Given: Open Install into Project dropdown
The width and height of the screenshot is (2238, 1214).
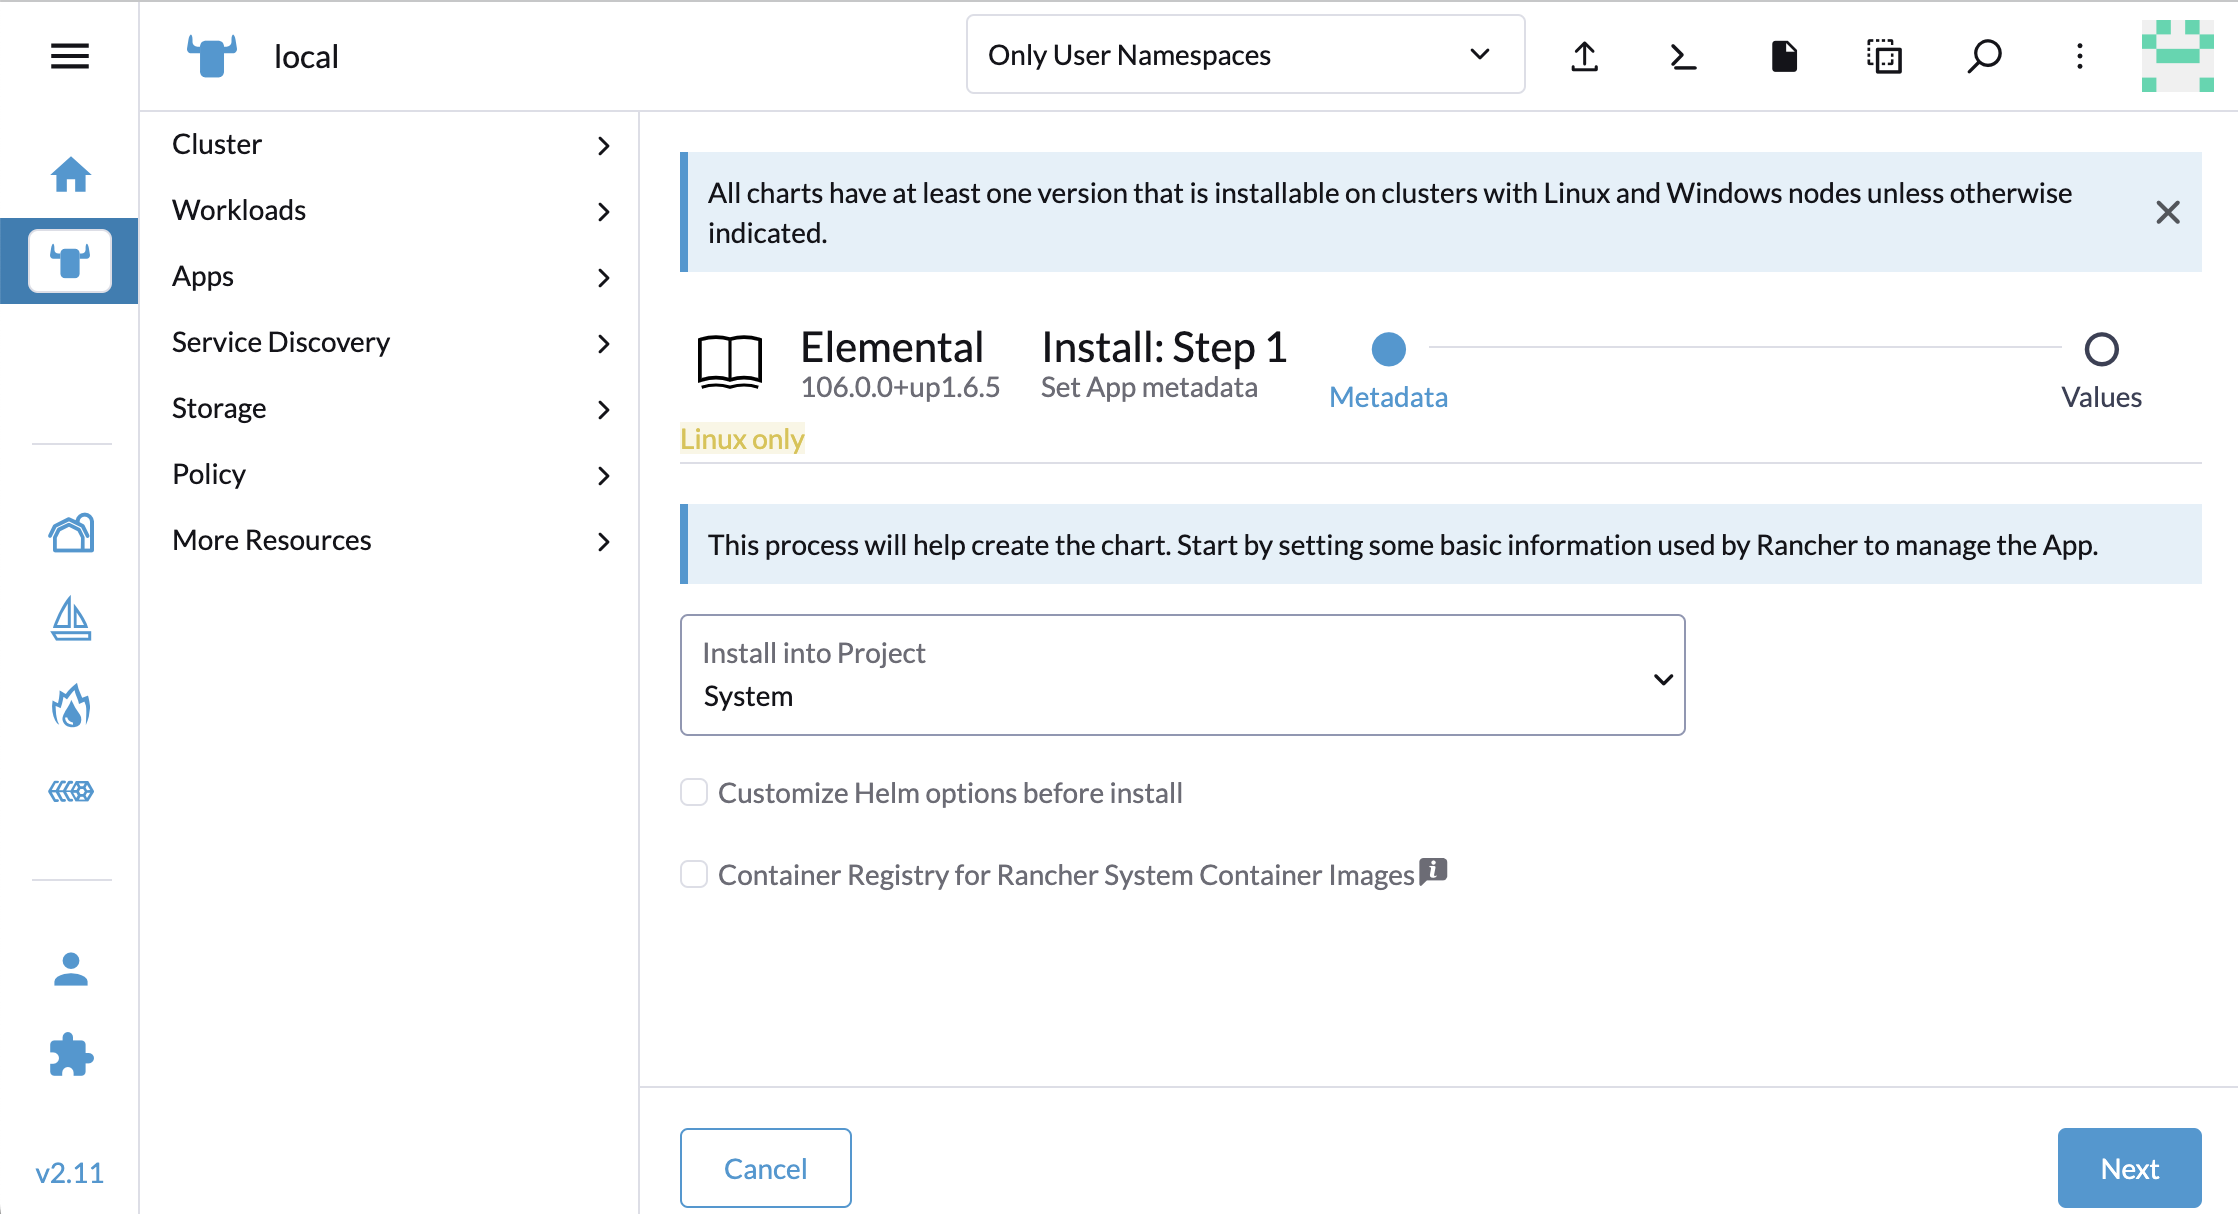Looking at the screenshot, I should pos(1182,675).
